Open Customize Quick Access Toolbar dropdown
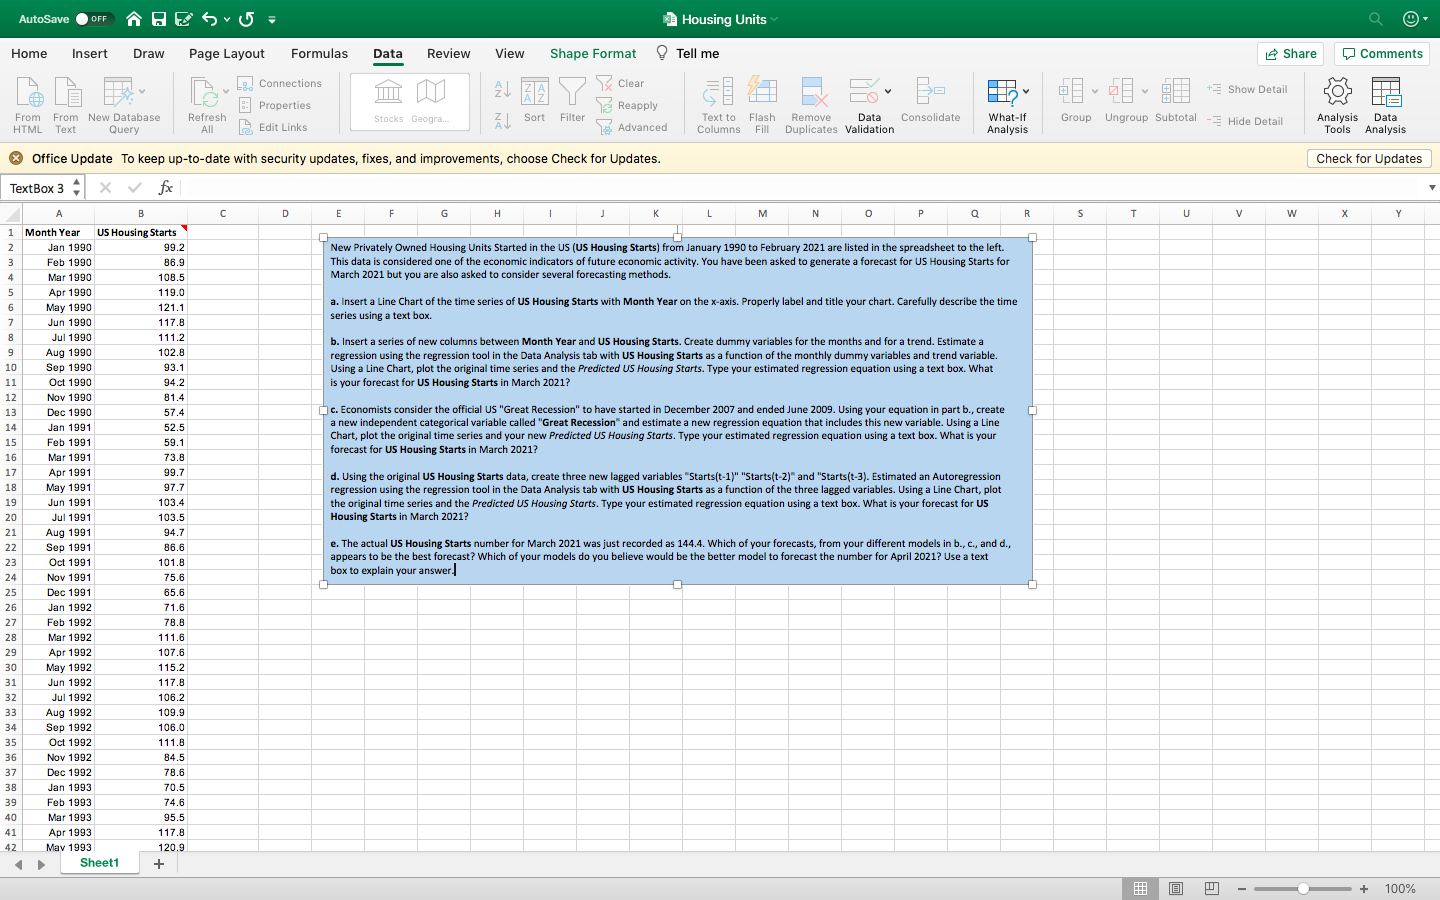The width and height of the screenshot is (1440, 900). [x=272, y=19]
